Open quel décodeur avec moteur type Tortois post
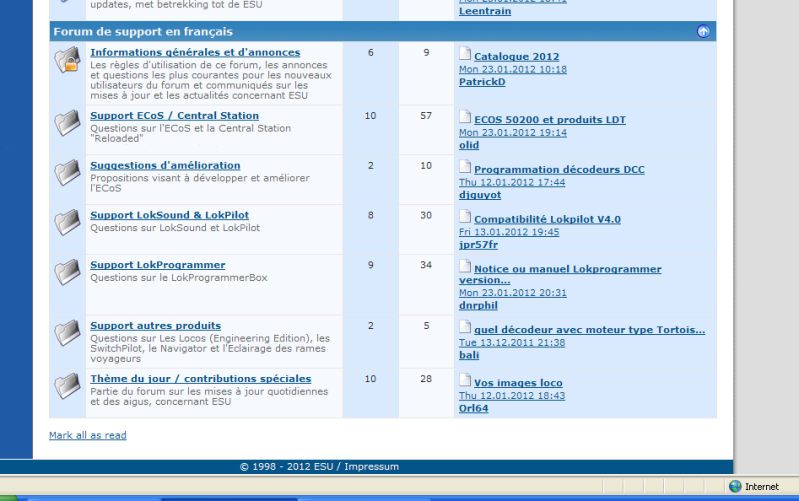The image size is (799, 501). [590, 330]
